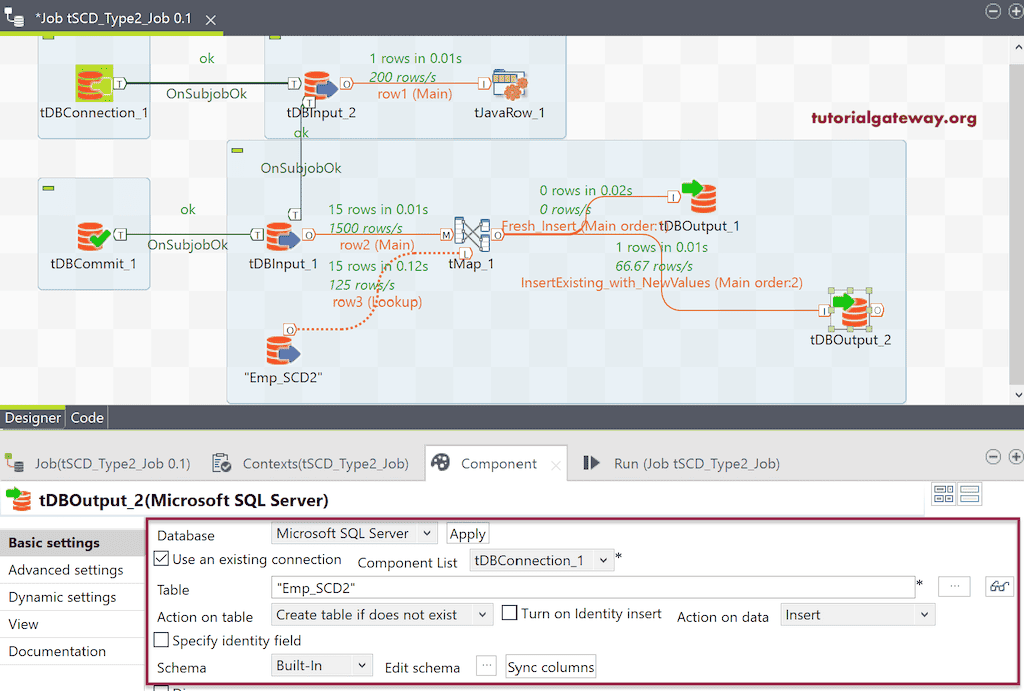The image size is (1024, 691).
Task: Uncheck Use an existing connection
Action: tap(161, 559)
